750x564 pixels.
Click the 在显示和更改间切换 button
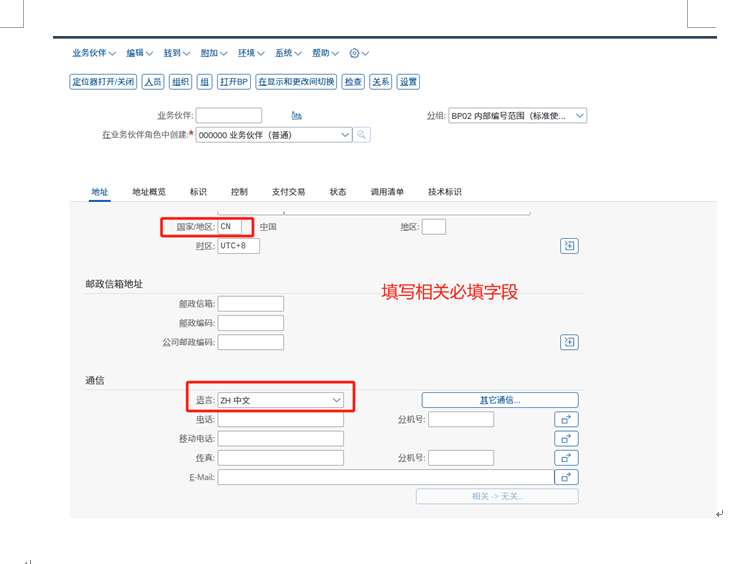(x=296, y=82)
